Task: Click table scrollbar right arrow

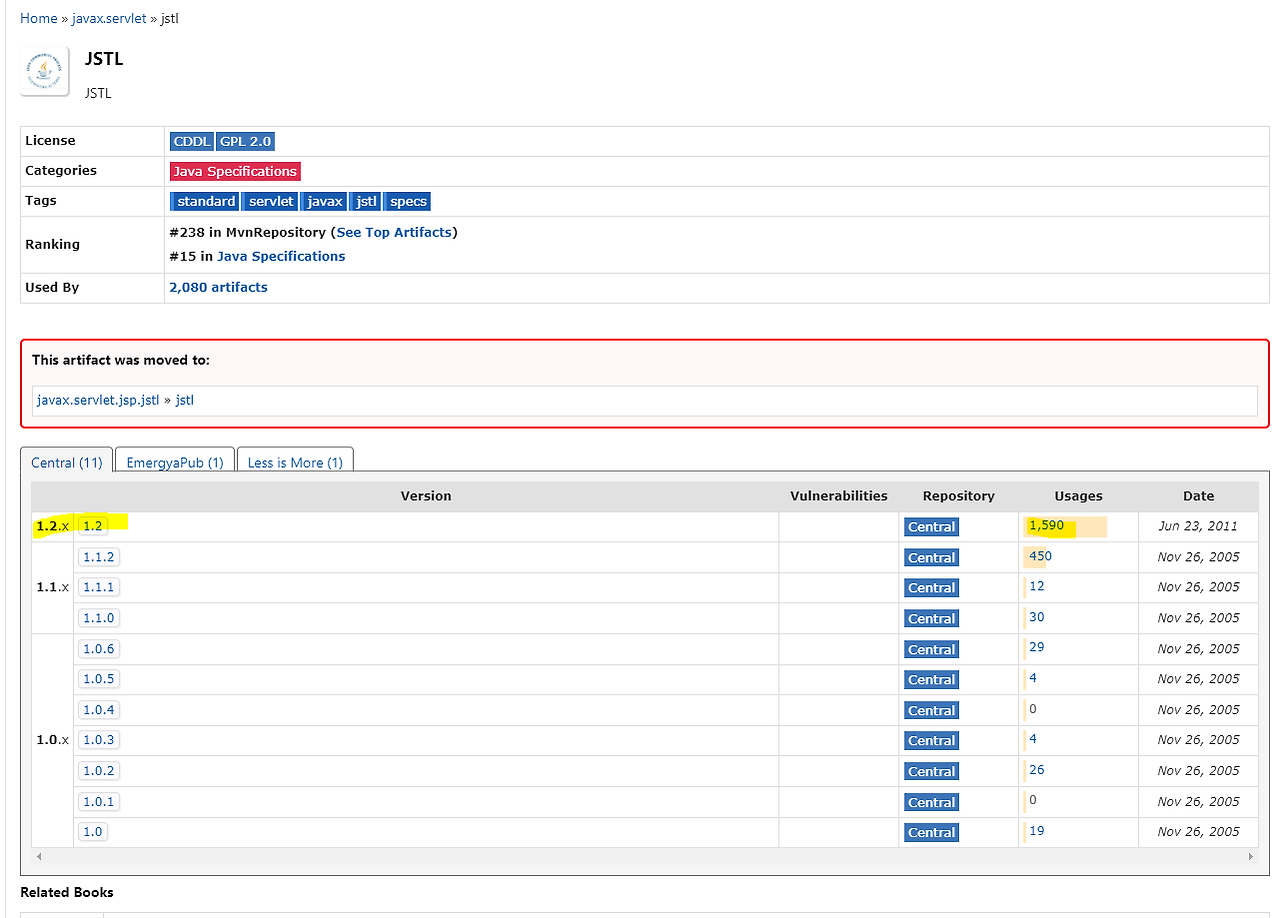Action: pos(1250,857)
